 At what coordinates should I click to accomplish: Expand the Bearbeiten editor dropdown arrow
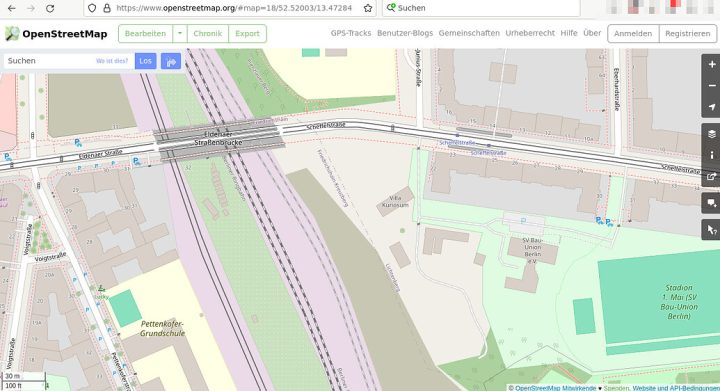click(180, 34)
